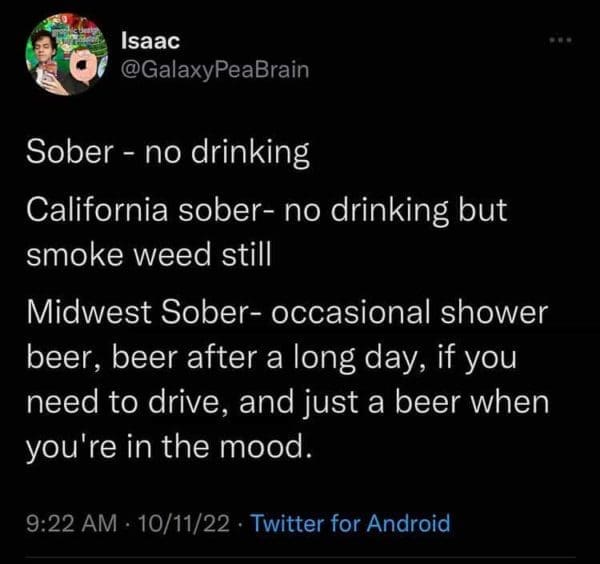Click the line 'smoke weed still'
The width and height of the screenshot is (600, 564).
point(148,254)
